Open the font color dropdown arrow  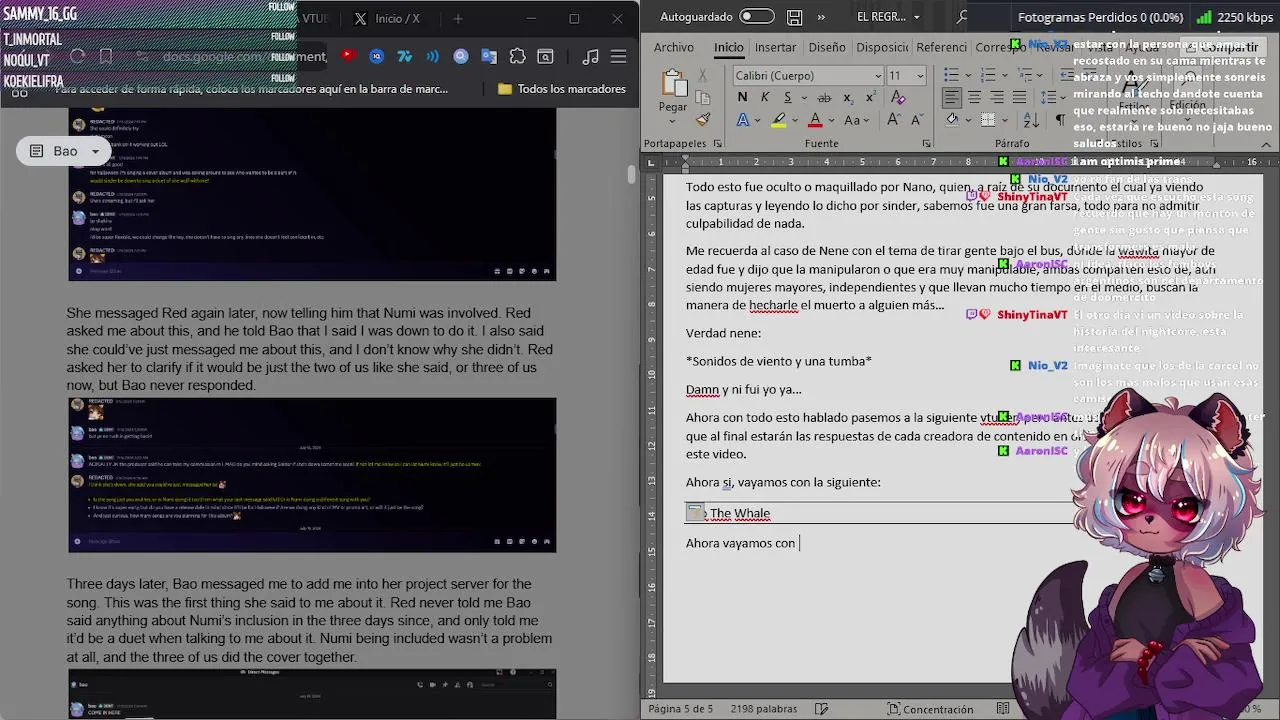[x=831, y=120]
